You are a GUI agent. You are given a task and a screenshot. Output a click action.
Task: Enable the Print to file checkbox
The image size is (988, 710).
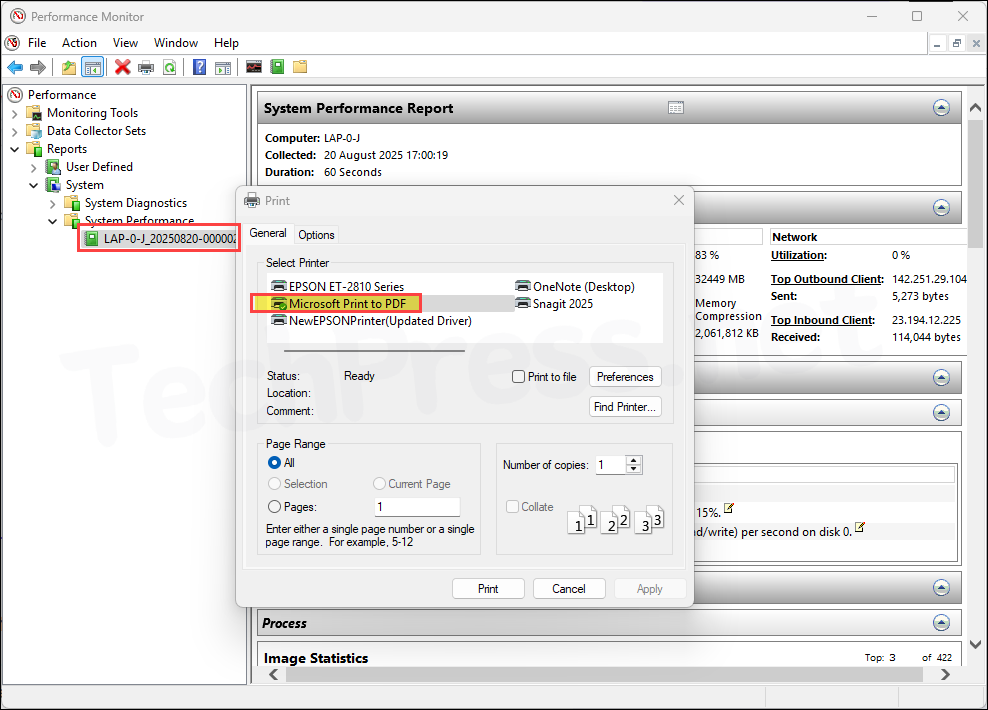point(518,377)
